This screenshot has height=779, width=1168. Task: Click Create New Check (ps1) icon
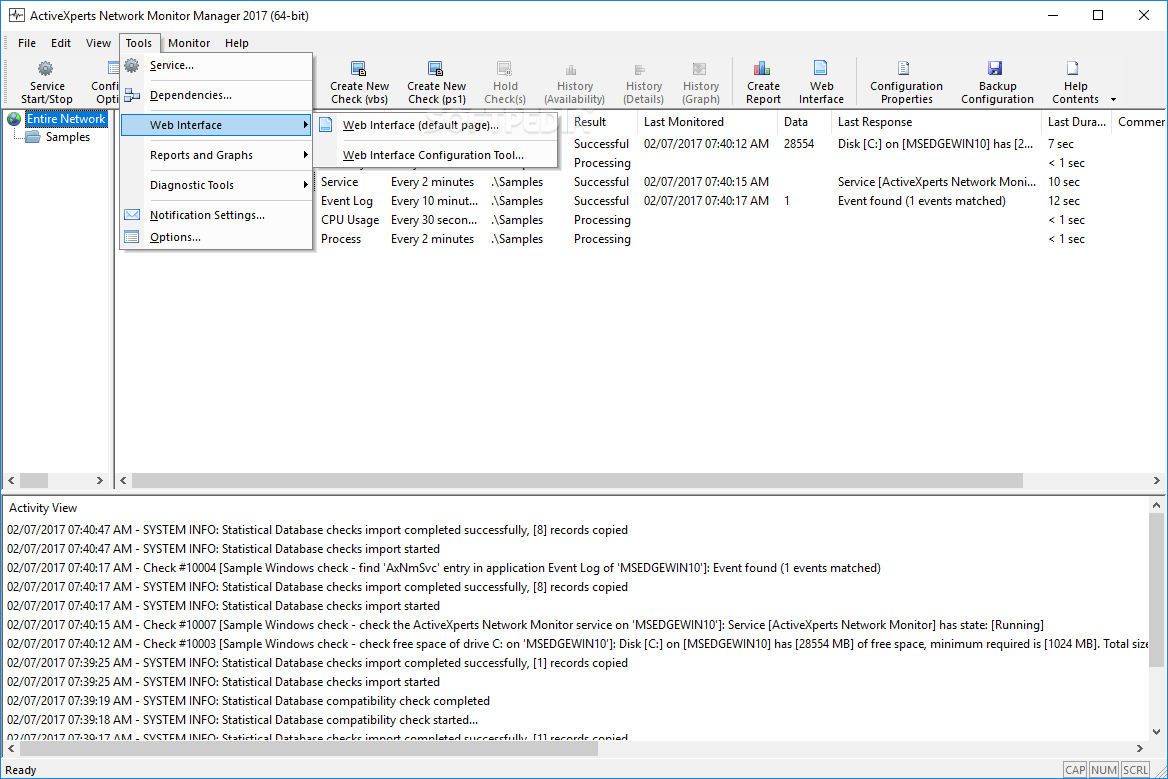pyautogui.click(x=437, y=69)
